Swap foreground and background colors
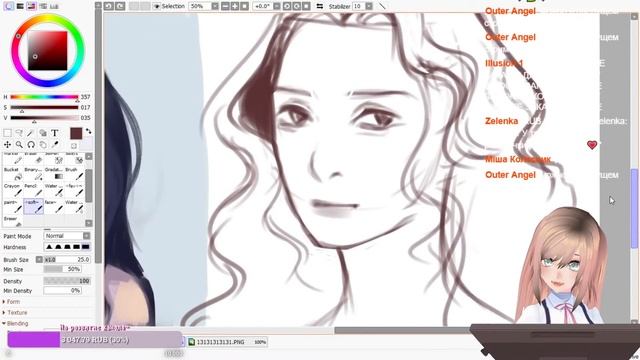 click(88, 131)
